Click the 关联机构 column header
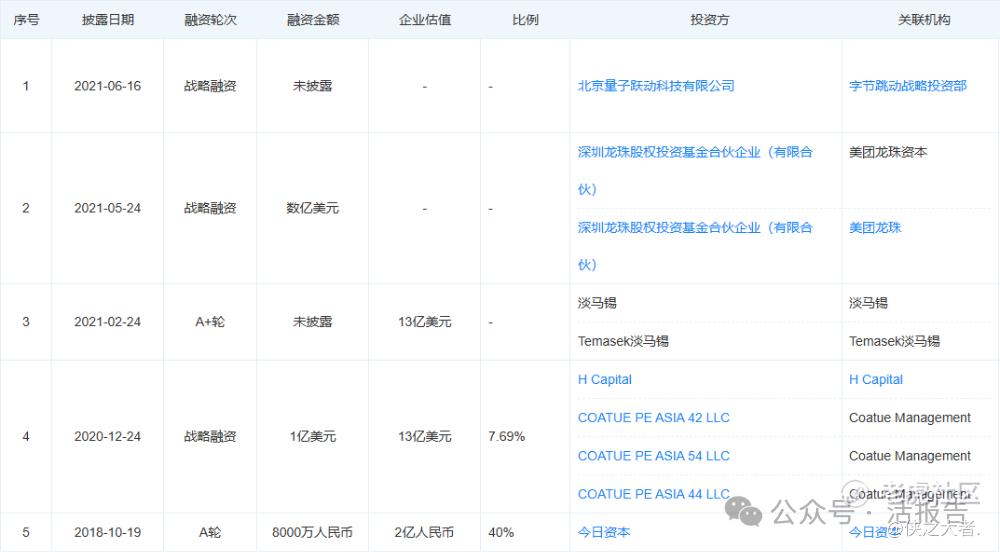 coord(924,20)
